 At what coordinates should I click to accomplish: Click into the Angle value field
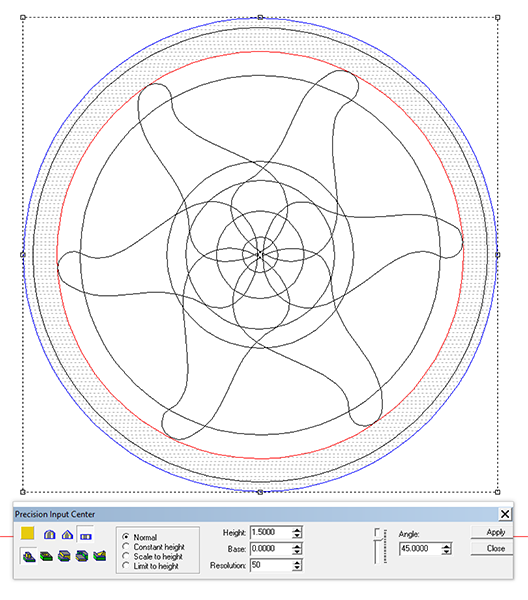(420, 549)
